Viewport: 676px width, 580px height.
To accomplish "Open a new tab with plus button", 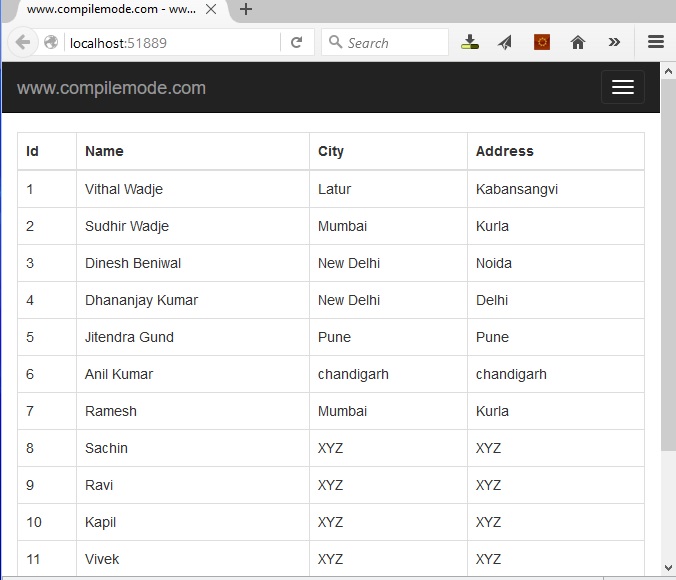I will coord(246,10).
